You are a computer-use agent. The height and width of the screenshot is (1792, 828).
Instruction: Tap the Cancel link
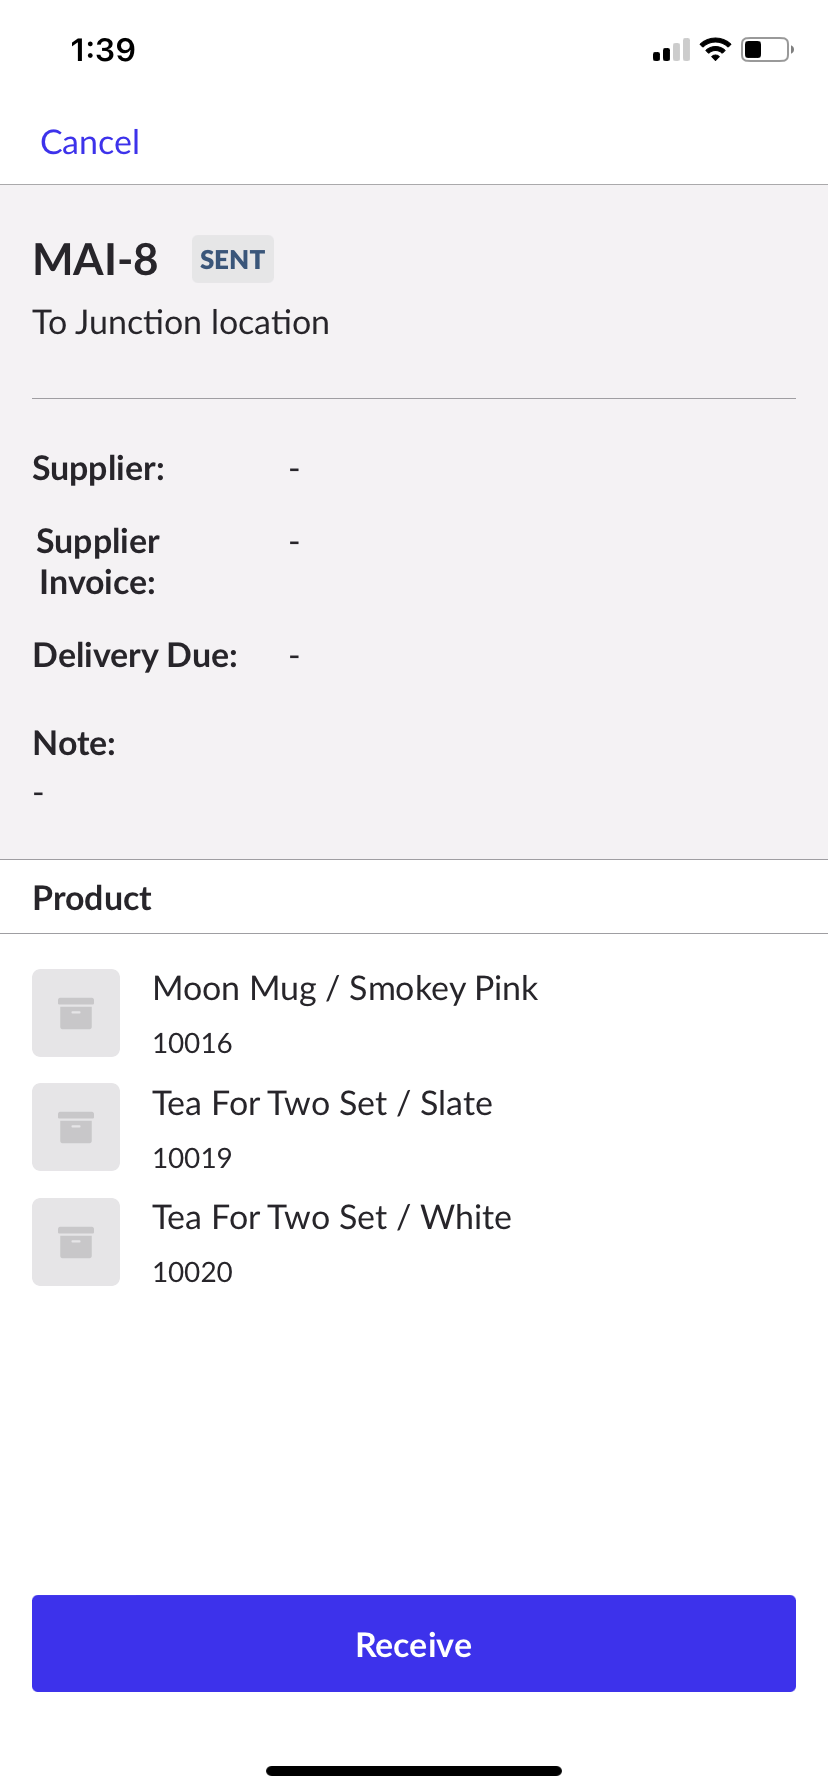tap(90, 142)
